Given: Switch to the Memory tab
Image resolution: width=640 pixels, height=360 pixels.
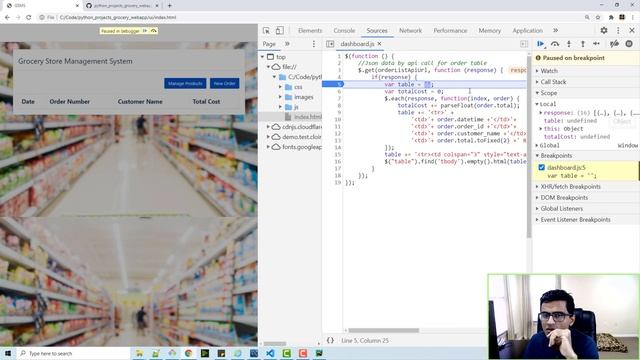Looking at the screenshot, I should pyautogui.click(x=489, y=31).
